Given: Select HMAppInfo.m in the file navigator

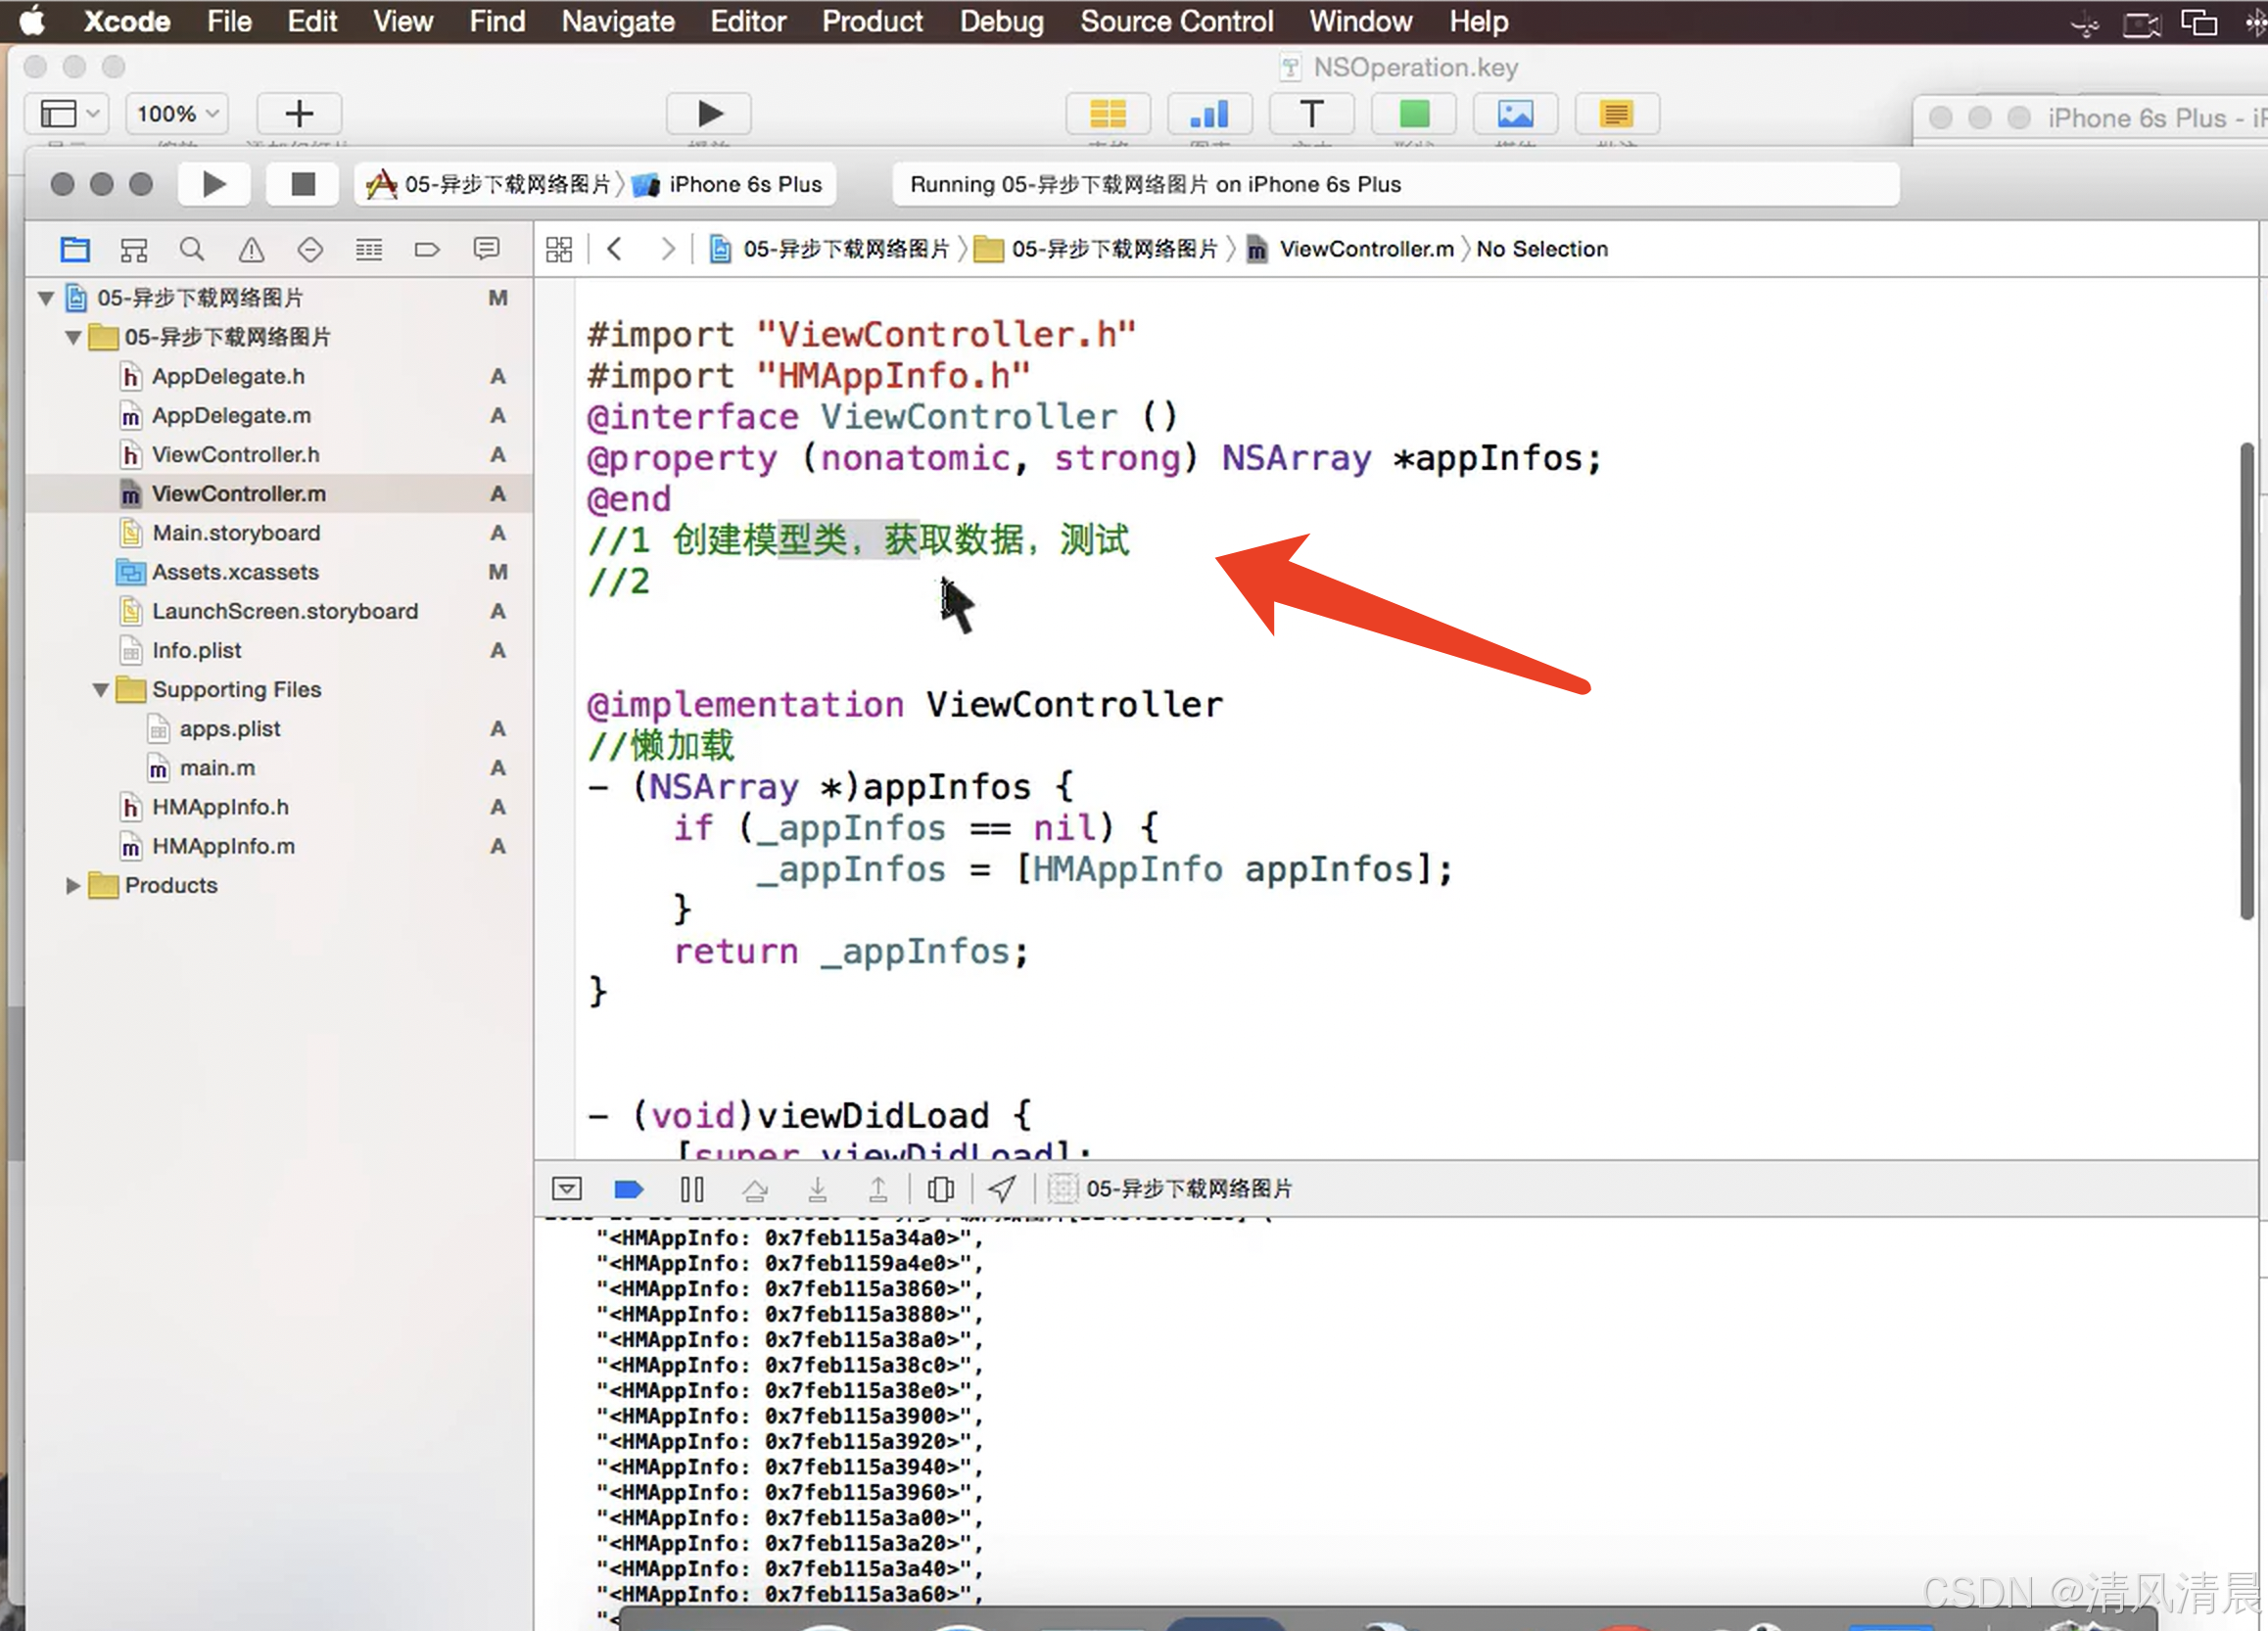Looking at the screenshot, I should 223,846.
